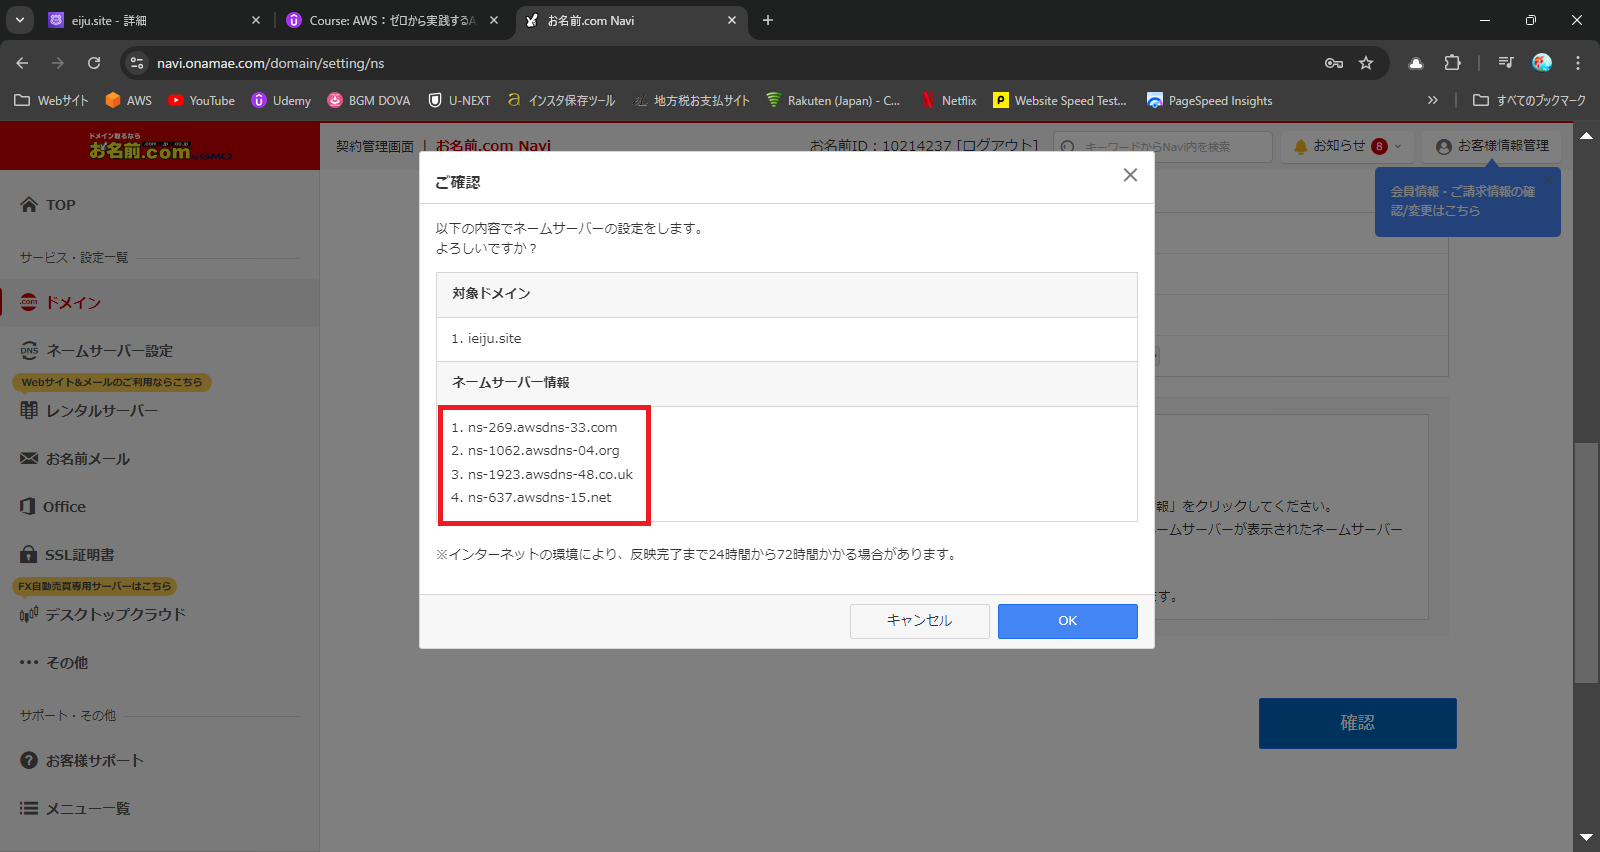Close the ご確認 dialog with X
The image size is (1600, 852).
point(1130,175)
